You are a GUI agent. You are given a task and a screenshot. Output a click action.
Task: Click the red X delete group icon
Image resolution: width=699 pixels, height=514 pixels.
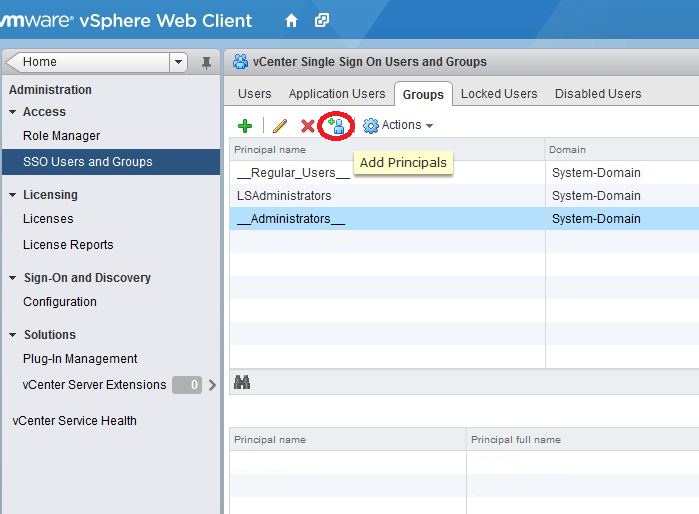pos(308,126)
